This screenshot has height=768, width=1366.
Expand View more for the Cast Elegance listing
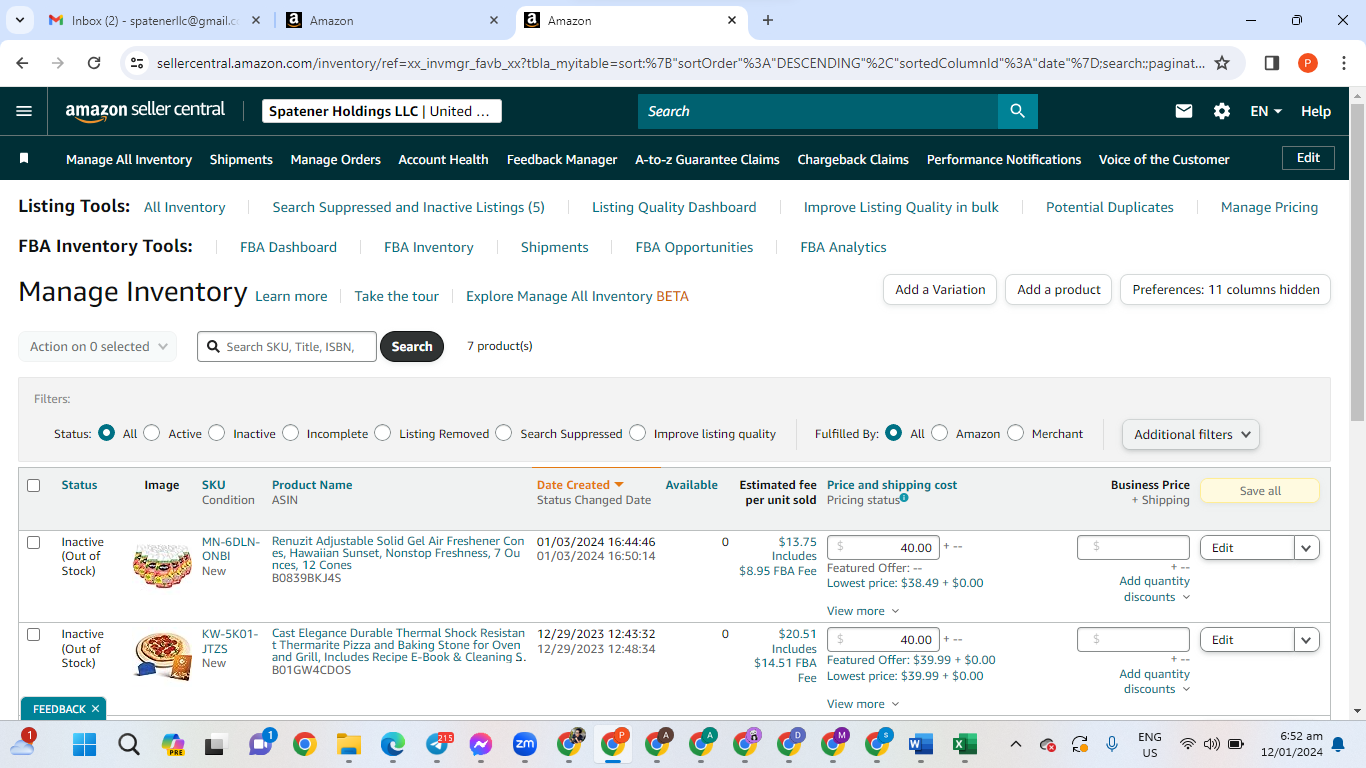[x=863, y=704]
